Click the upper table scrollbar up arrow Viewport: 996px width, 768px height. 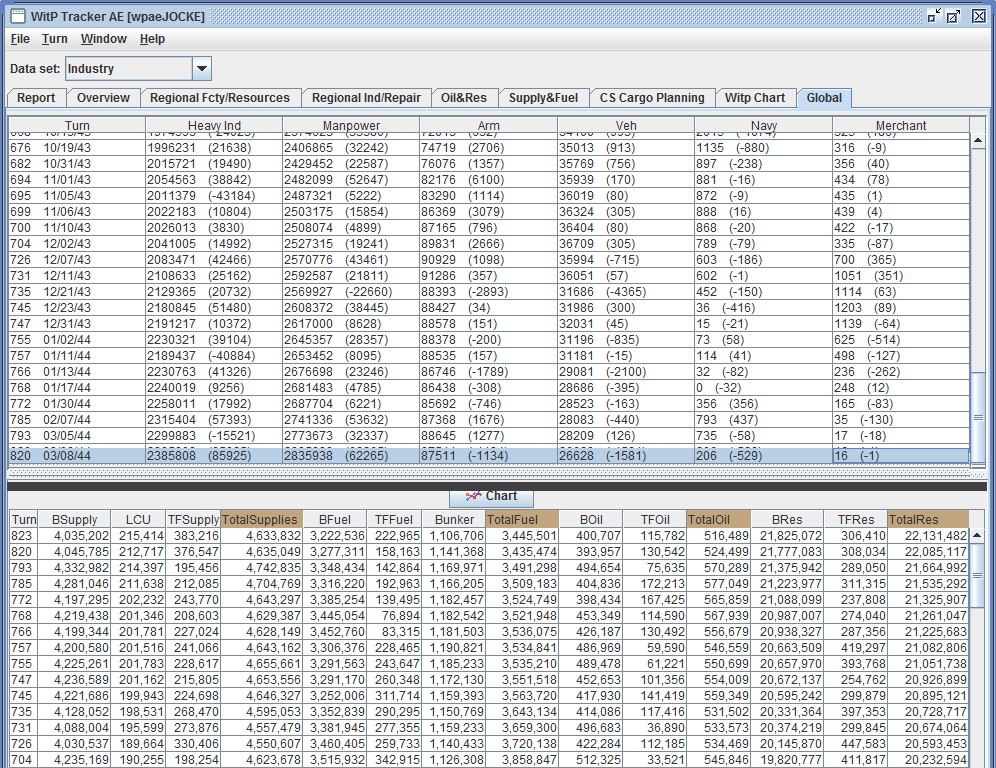point(978,140)
